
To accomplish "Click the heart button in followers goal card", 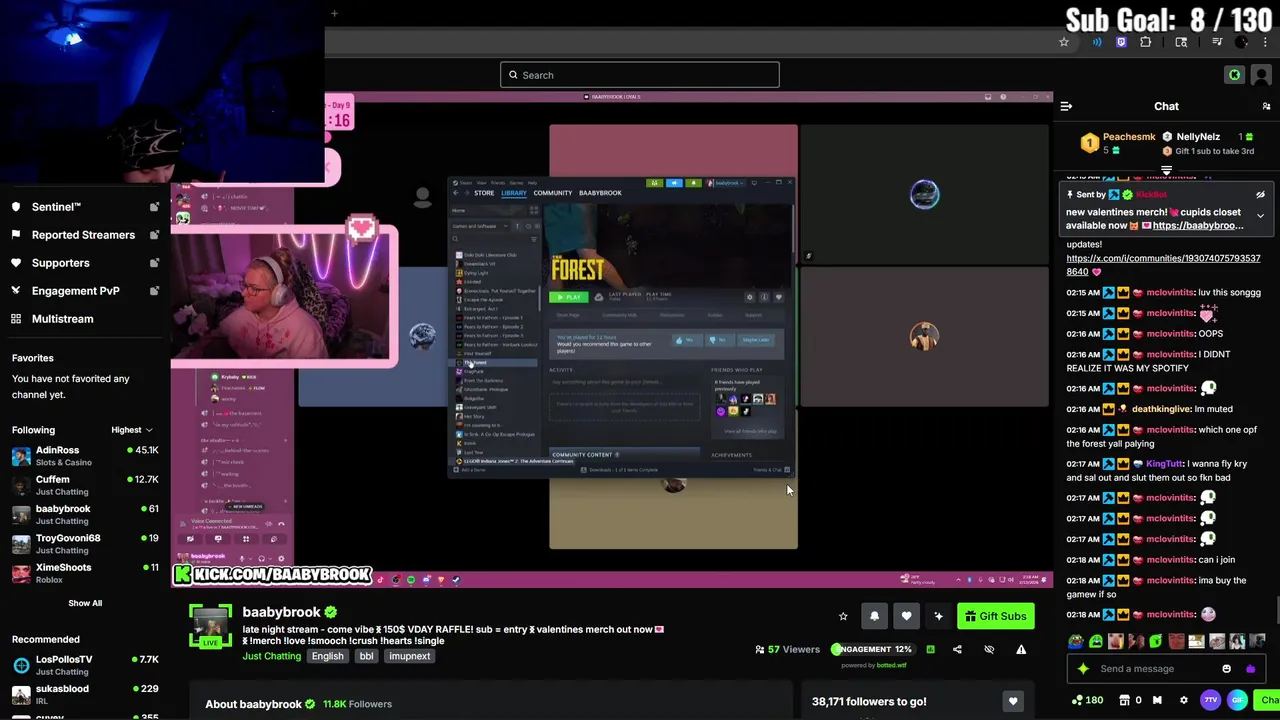I will [1013, 702].
